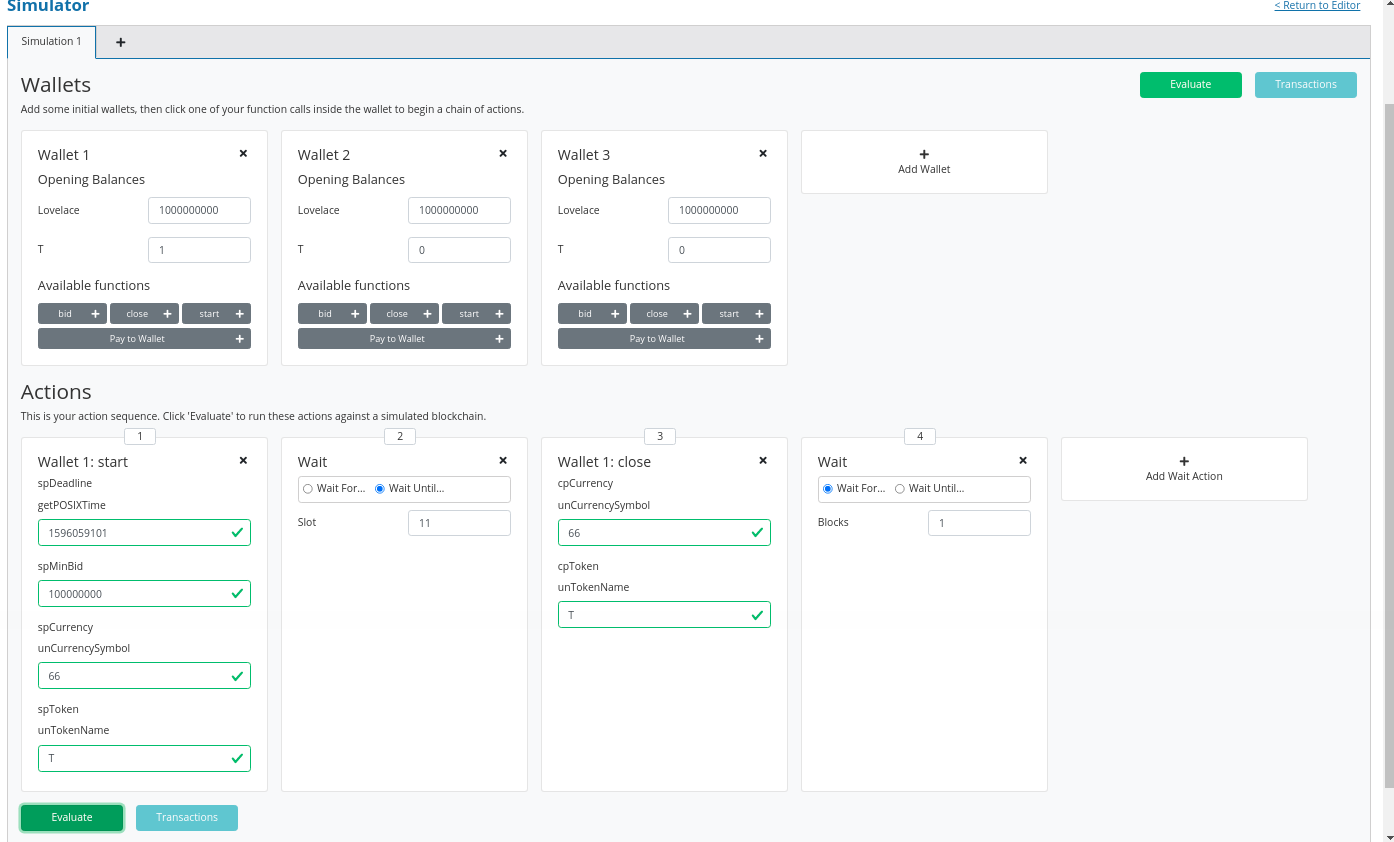This screenshot has width=1394, height=842.
Task: Delete the Wallet 1: start action
Action: point(243,461)
